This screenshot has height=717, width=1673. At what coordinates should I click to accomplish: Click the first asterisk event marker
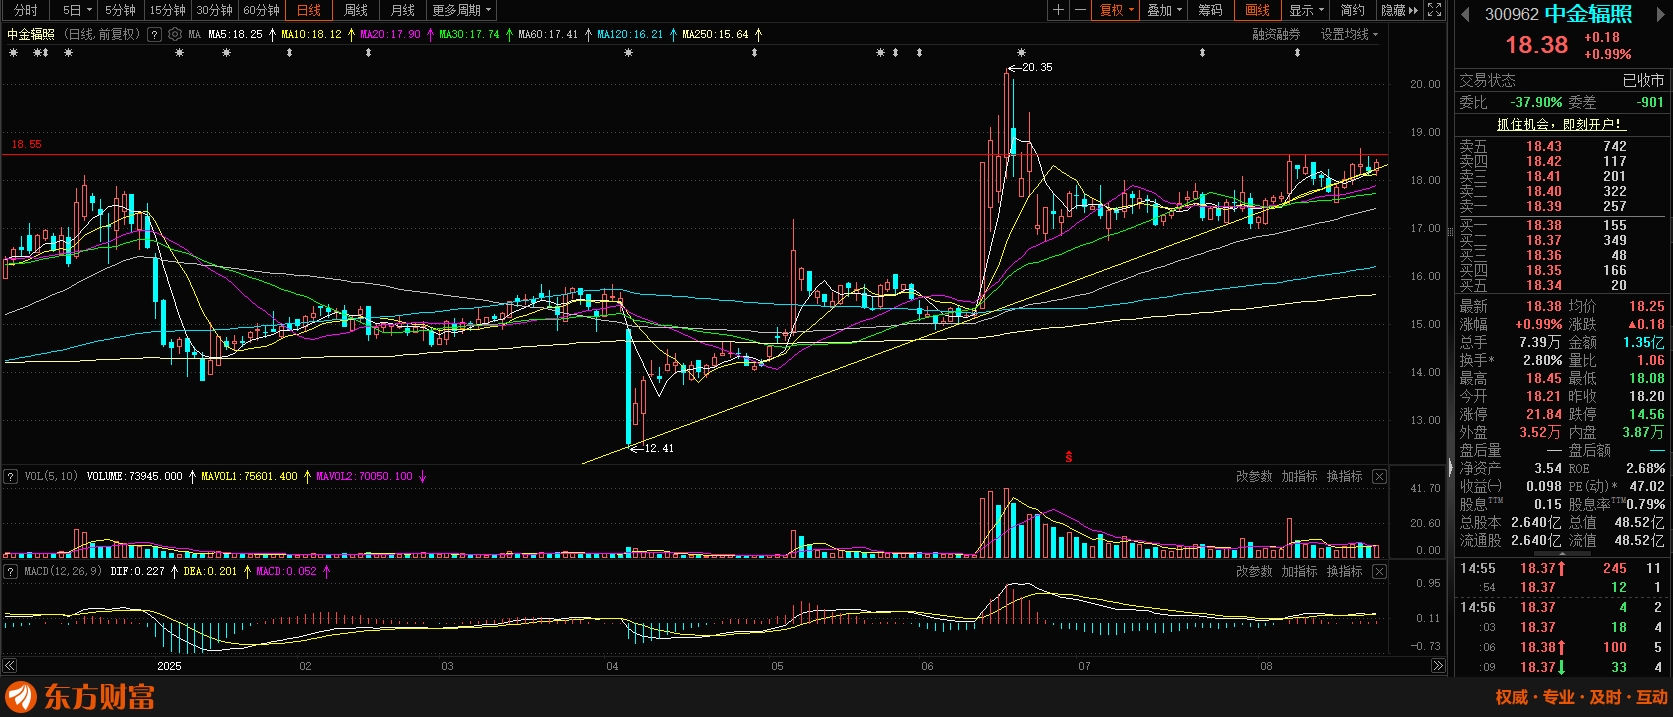(13, 52)
